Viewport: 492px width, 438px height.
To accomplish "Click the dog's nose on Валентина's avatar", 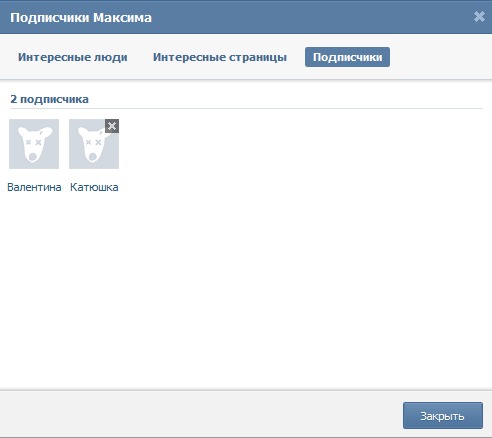I will click(33, 157).
